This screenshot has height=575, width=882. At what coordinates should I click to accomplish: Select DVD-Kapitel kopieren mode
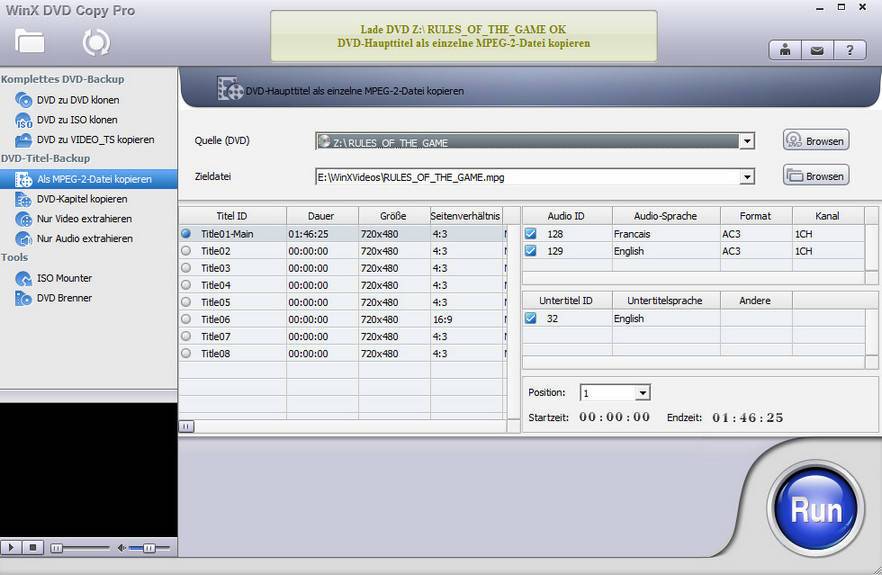pos(82,199)
